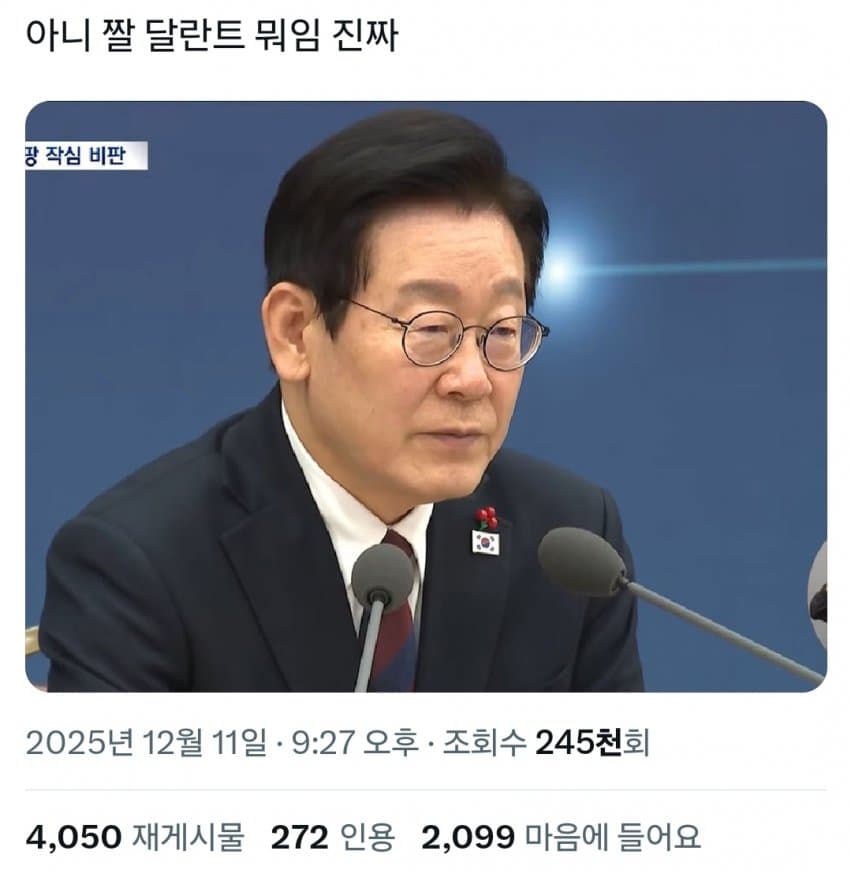Click the bold 245천 view figure
Viewport: 850px width, 873px height.
(578, 743)
